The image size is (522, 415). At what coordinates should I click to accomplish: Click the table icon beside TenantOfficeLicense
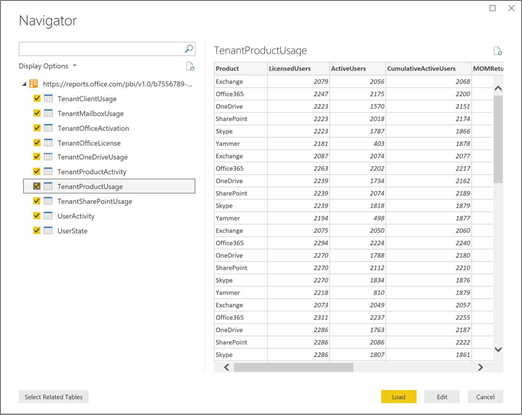(x=48, y=143)
